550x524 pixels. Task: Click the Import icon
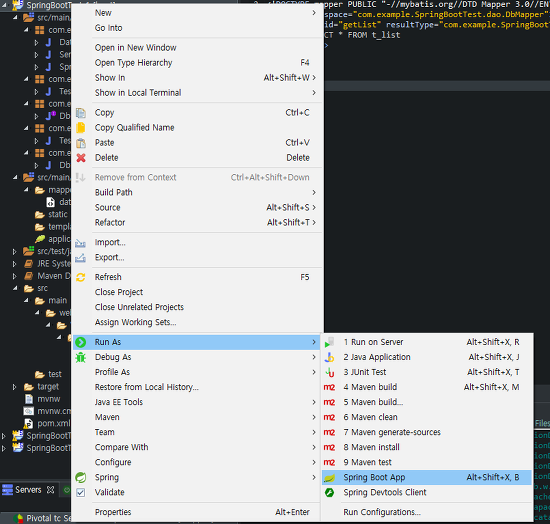[80, 243]
